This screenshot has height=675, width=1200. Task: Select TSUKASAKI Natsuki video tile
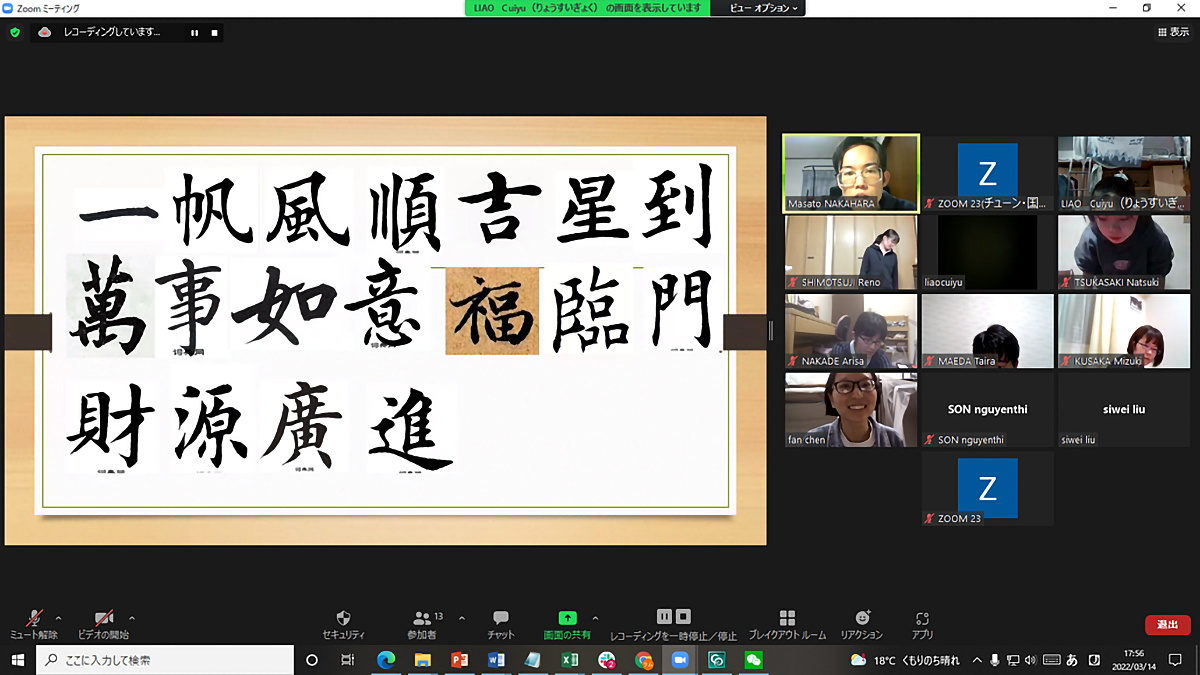coord(1123,252)
